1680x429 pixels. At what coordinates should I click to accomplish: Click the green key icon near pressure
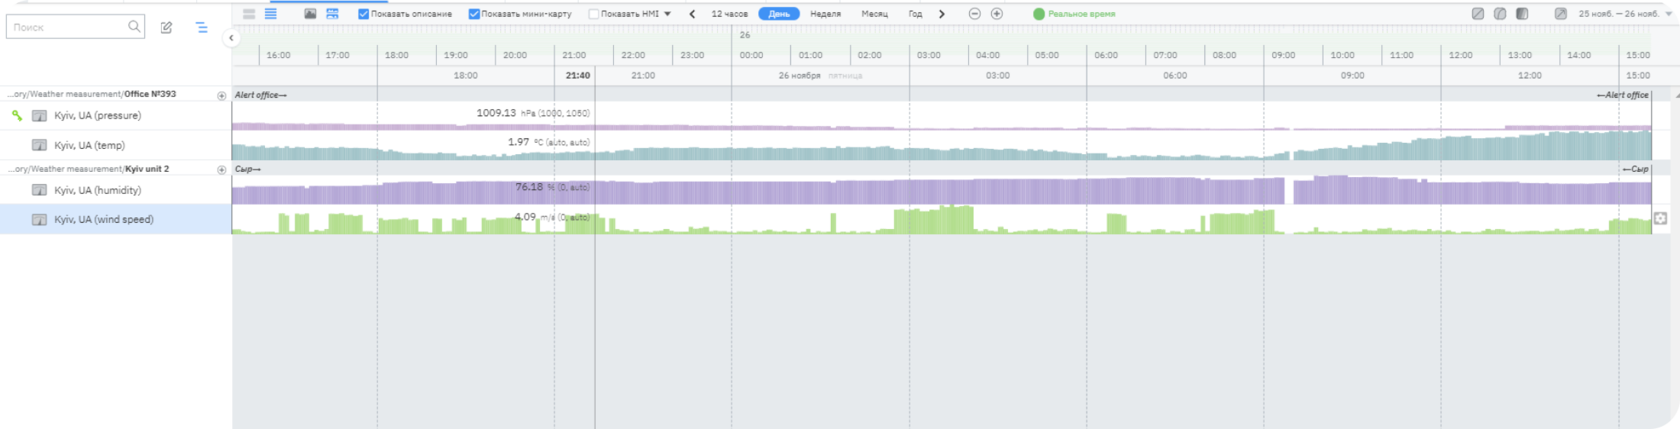(17, 116)
